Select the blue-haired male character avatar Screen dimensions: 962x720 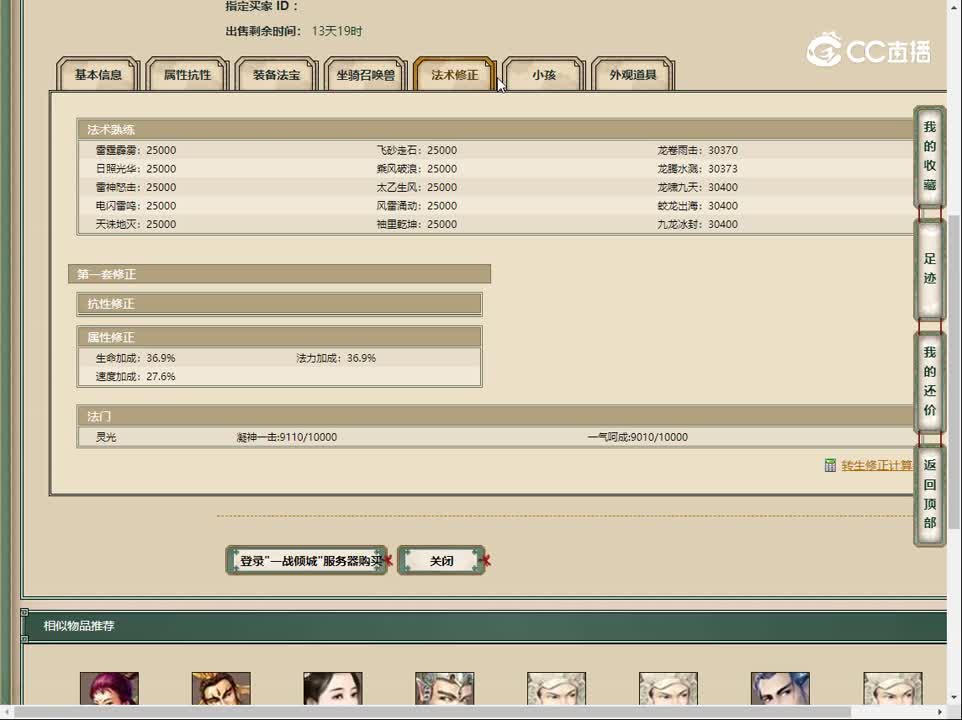(x=780, y=690)
